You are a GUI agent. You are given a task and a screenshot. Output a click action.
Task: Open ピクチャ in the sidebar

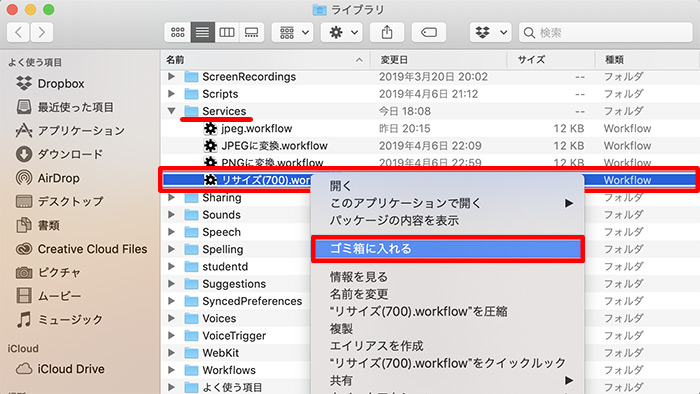(48, 272)
